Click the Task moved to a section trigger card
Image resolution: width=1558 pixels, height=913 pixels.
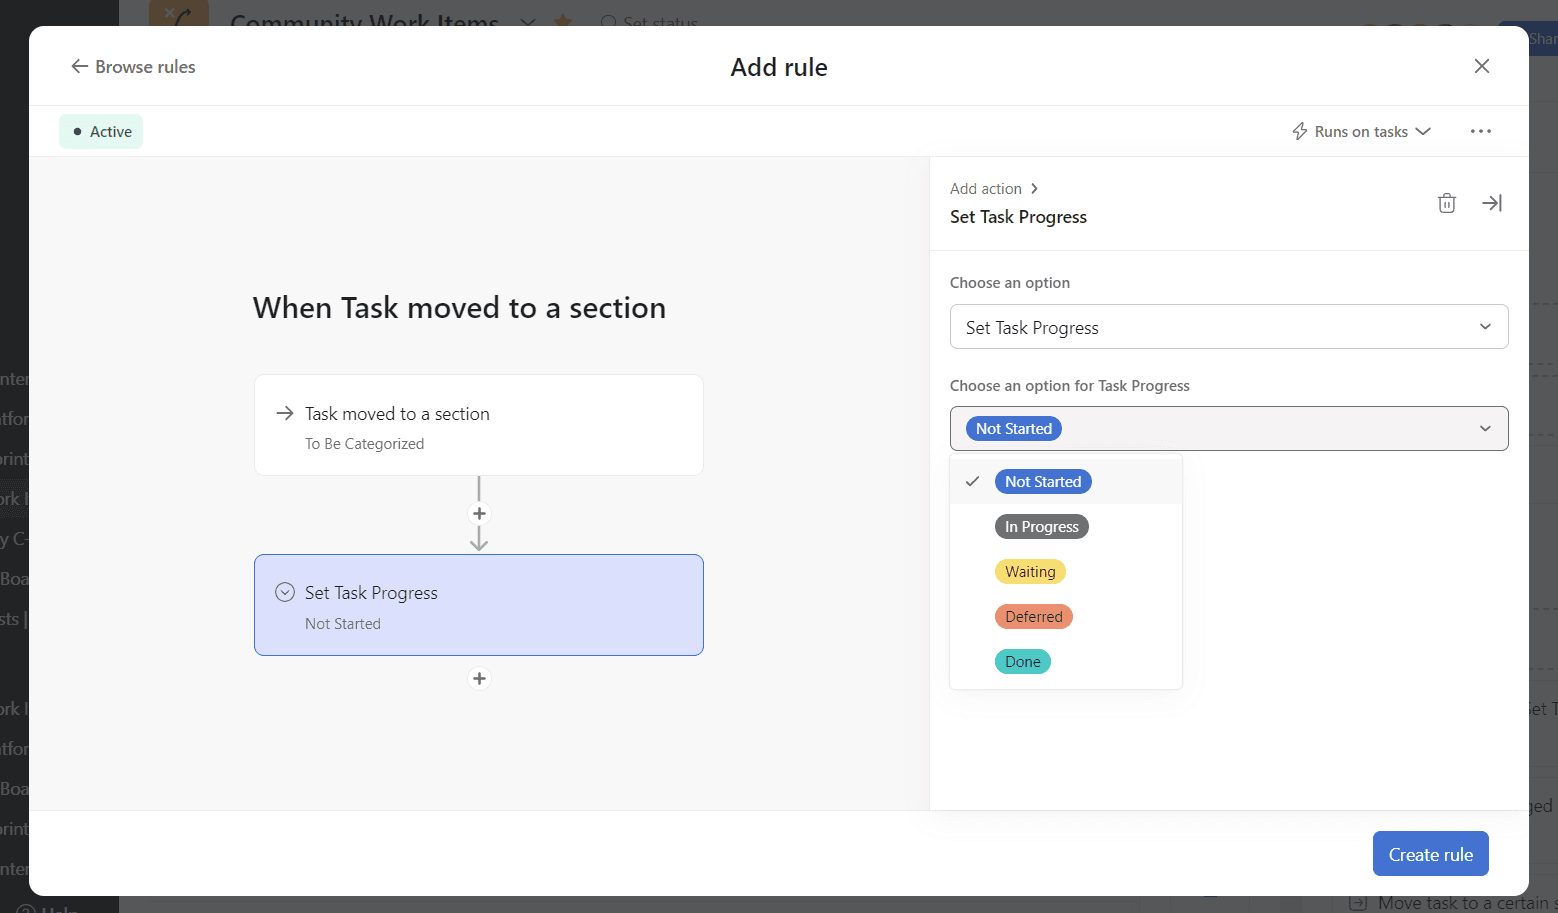coord(479,425)
